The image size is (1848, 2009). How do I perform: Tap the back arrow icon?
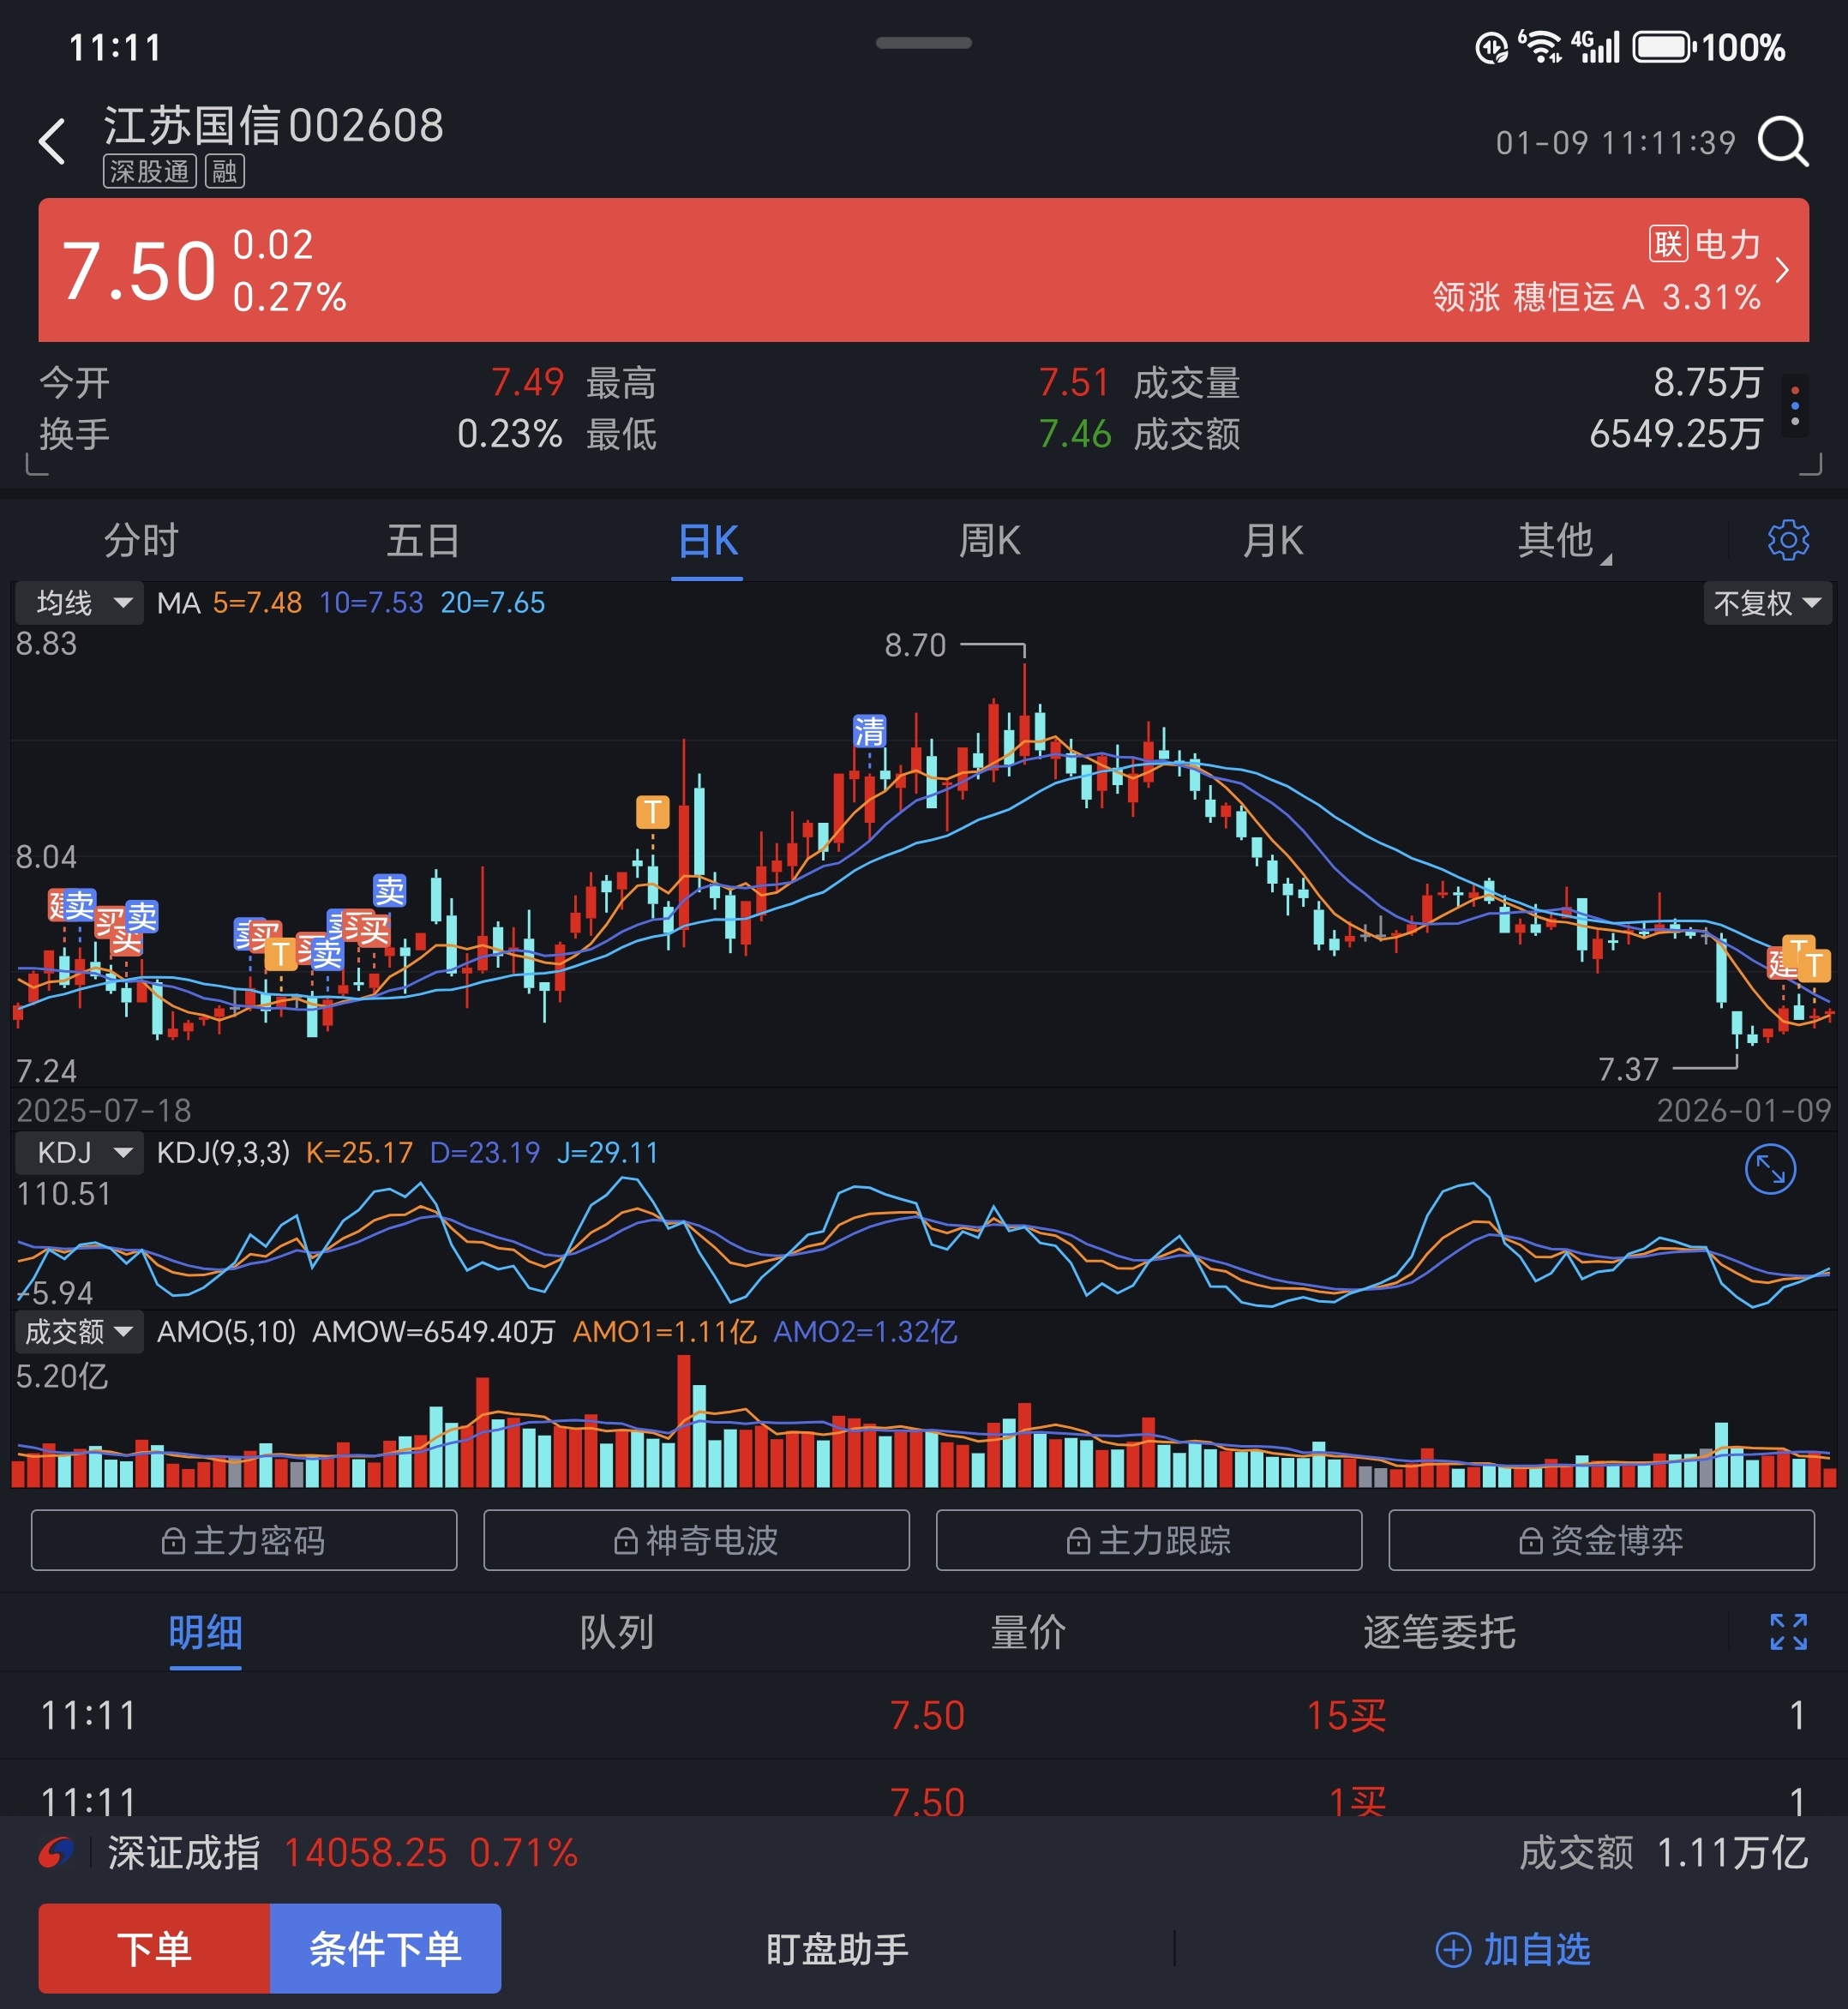pos(52,141)
